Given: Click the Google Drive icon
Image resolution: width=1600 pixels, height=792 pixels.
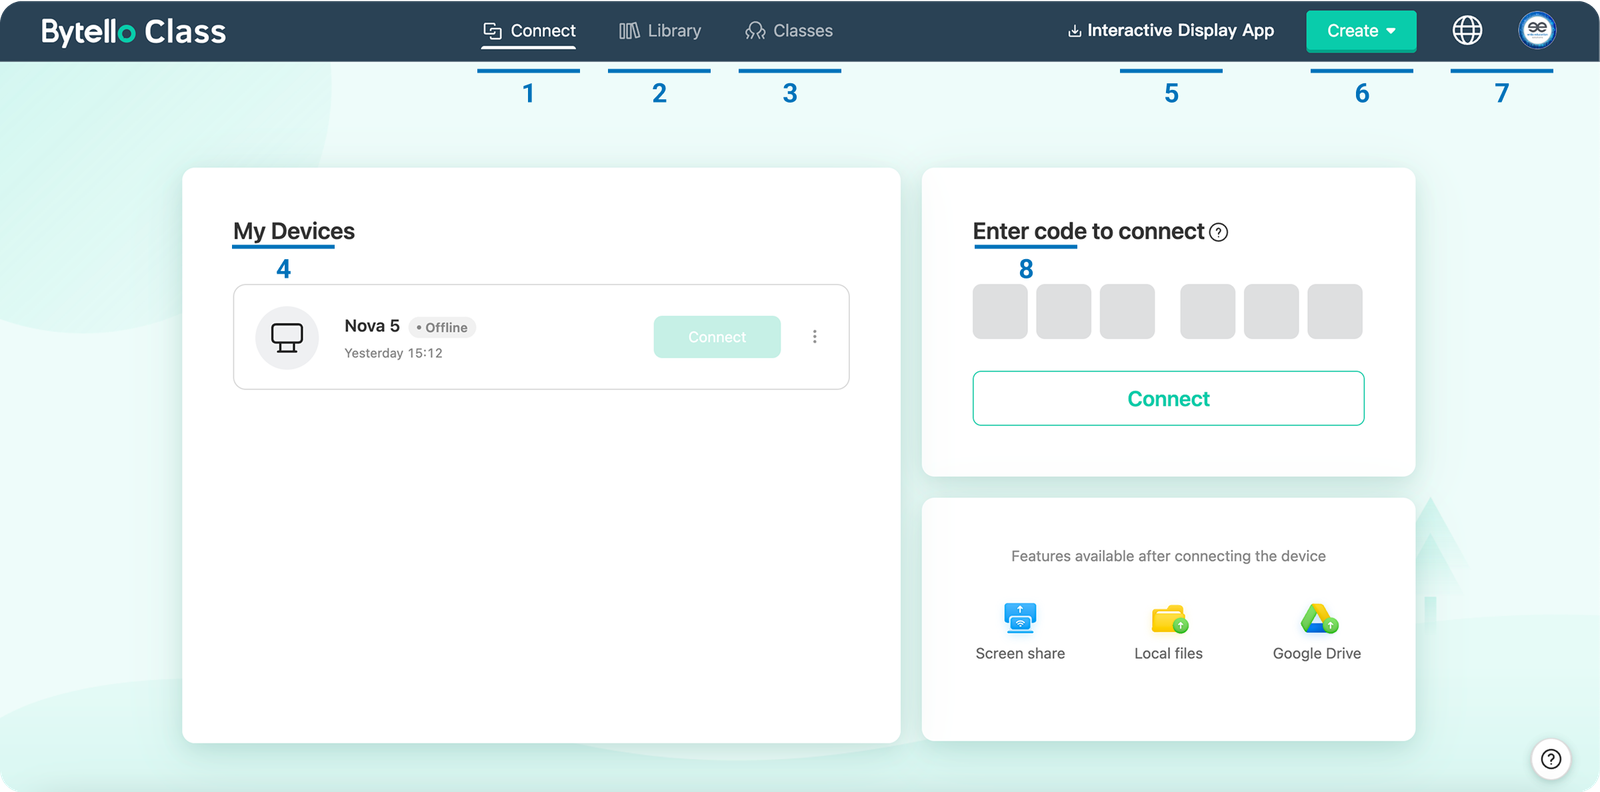Looking at the screenshot, I should coord(1318,619).
